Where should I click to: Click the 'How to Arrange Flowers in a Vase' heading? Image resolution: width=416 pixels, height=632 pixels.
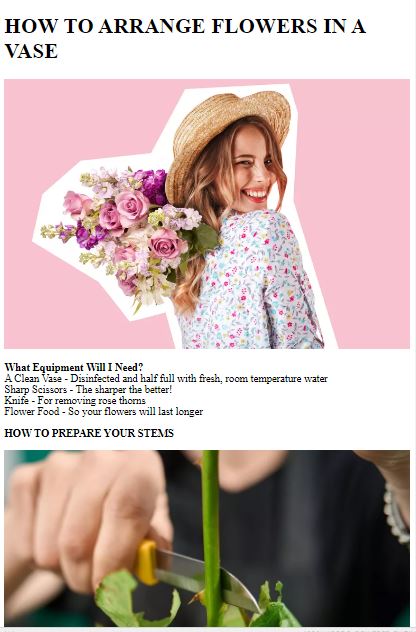[185, 38]
